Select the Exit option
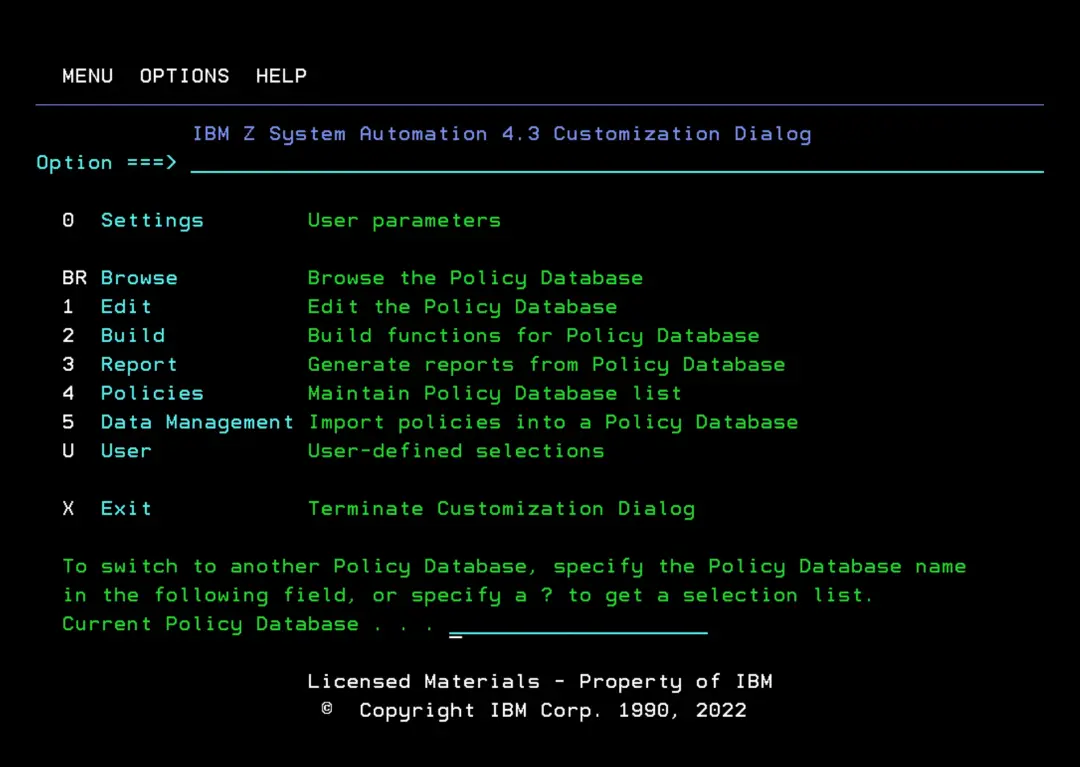Screen dimensions: 1080x767 point(126,509)
